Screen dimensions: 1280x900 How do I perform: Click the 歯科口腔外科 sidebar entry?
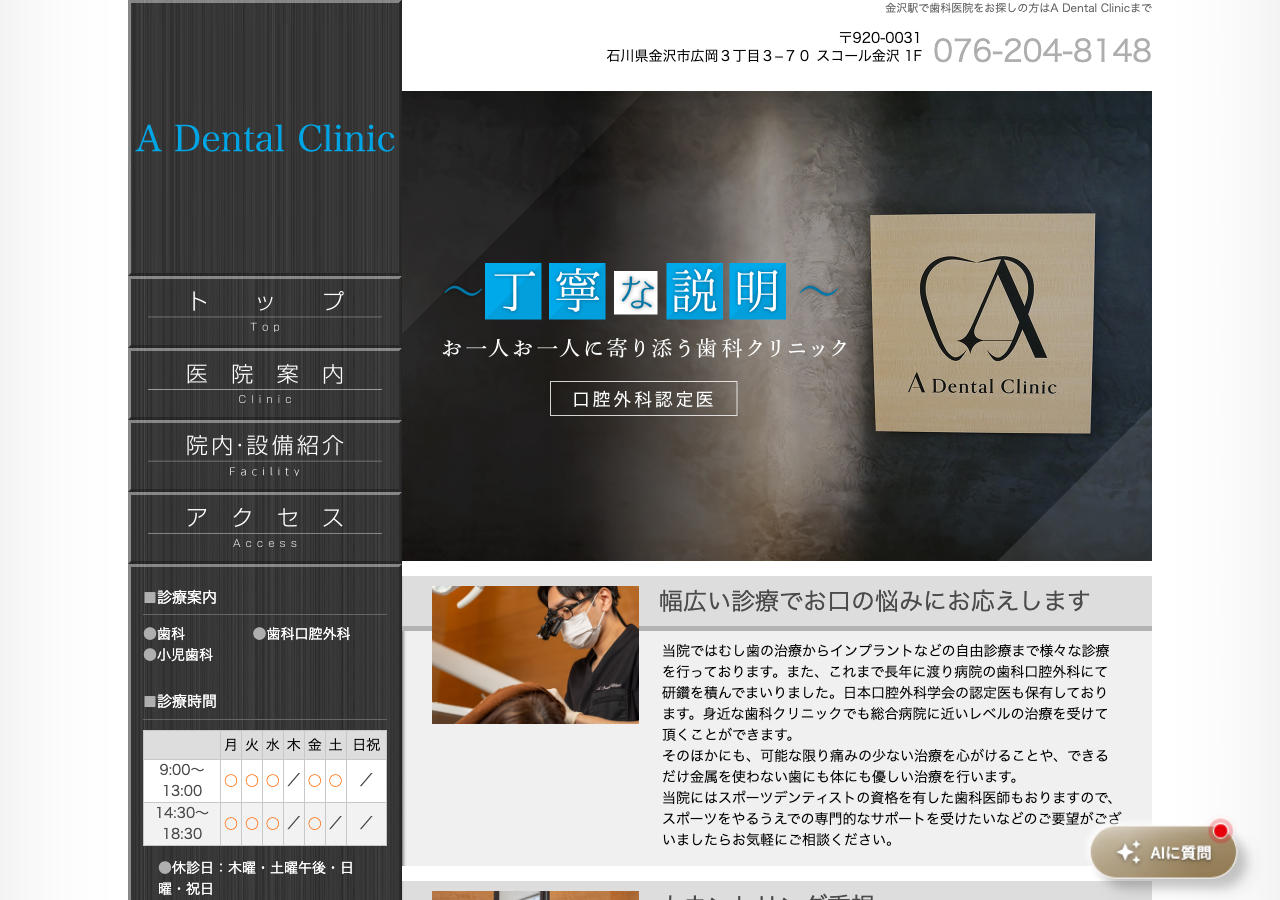pos(302,634)
